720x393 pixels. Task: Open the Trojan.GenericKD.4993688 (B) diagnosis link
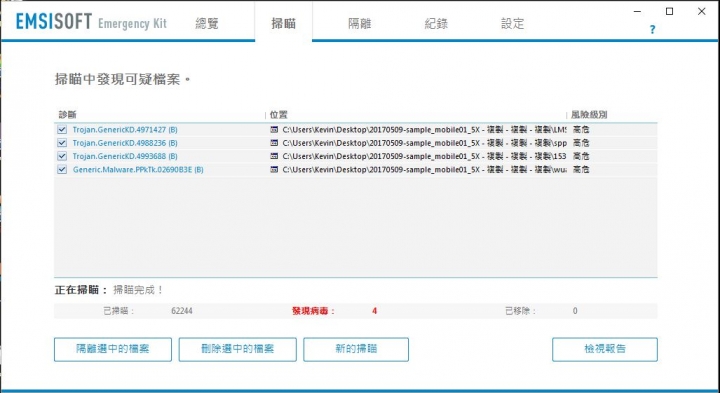(x=125, y=156)
